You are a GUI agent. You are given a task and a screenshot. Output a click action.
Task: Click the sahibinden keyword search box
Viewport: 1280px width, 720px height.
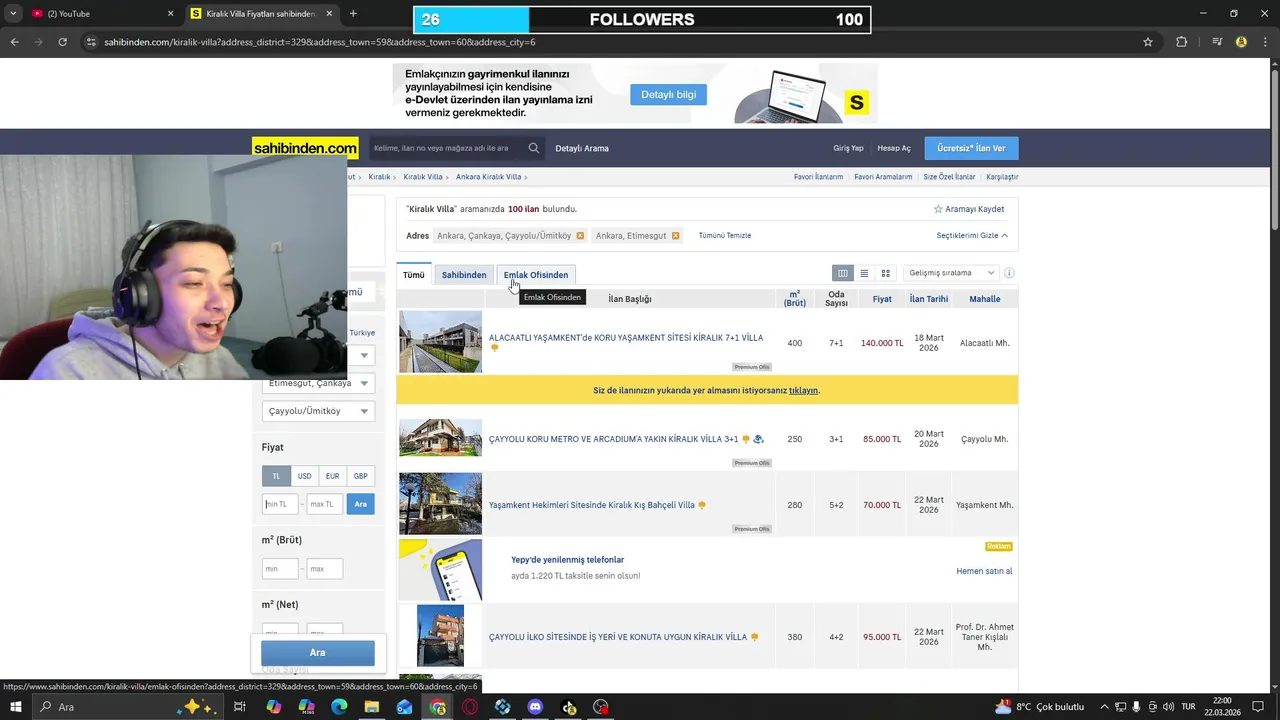pyautogui.click(x=445, y=148)
